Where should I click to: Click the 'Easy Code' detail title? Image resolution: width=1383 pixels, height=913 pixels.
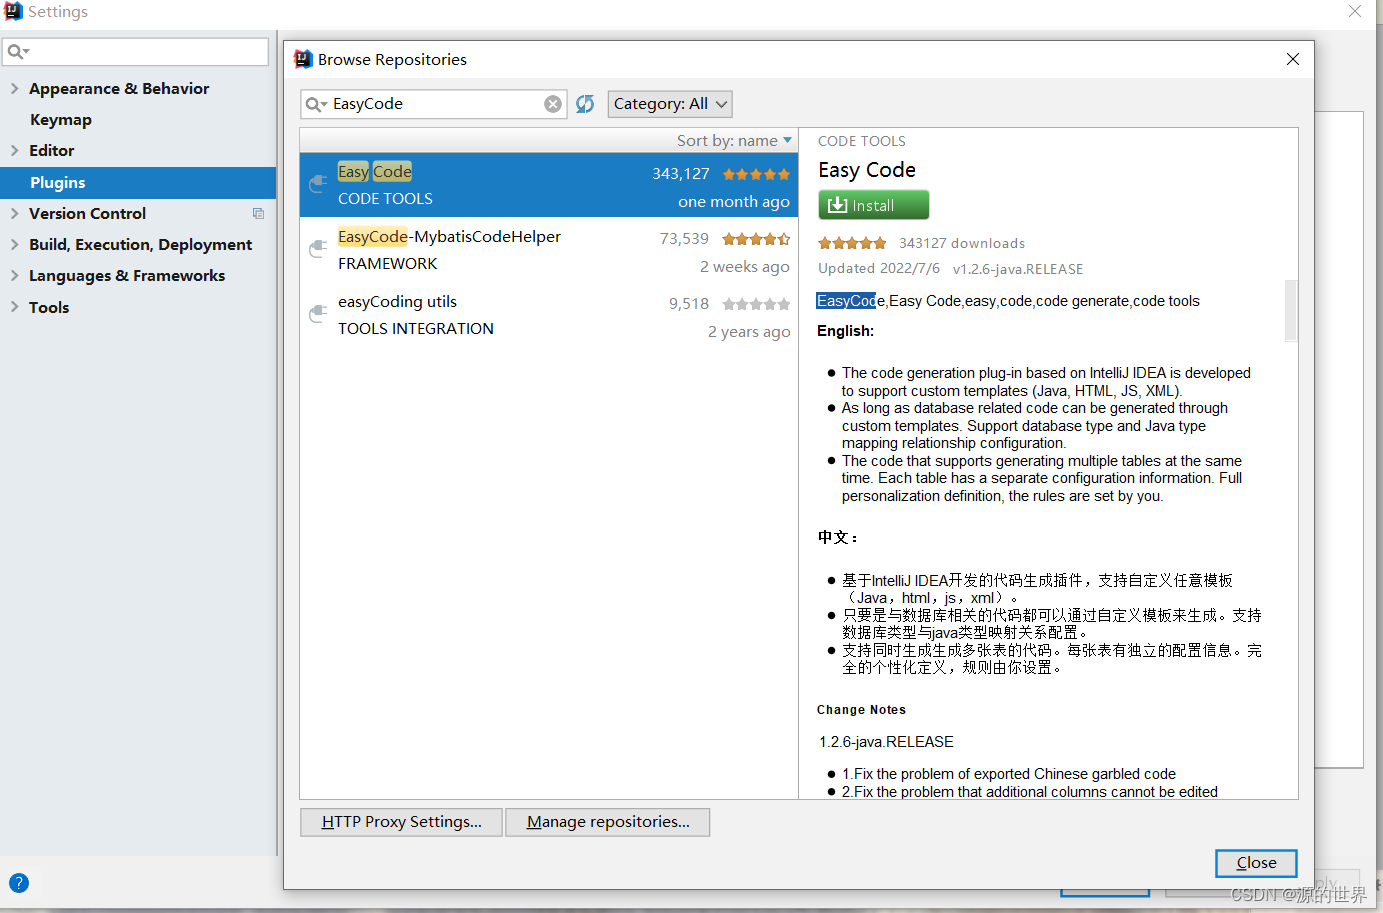click(867, 170)
